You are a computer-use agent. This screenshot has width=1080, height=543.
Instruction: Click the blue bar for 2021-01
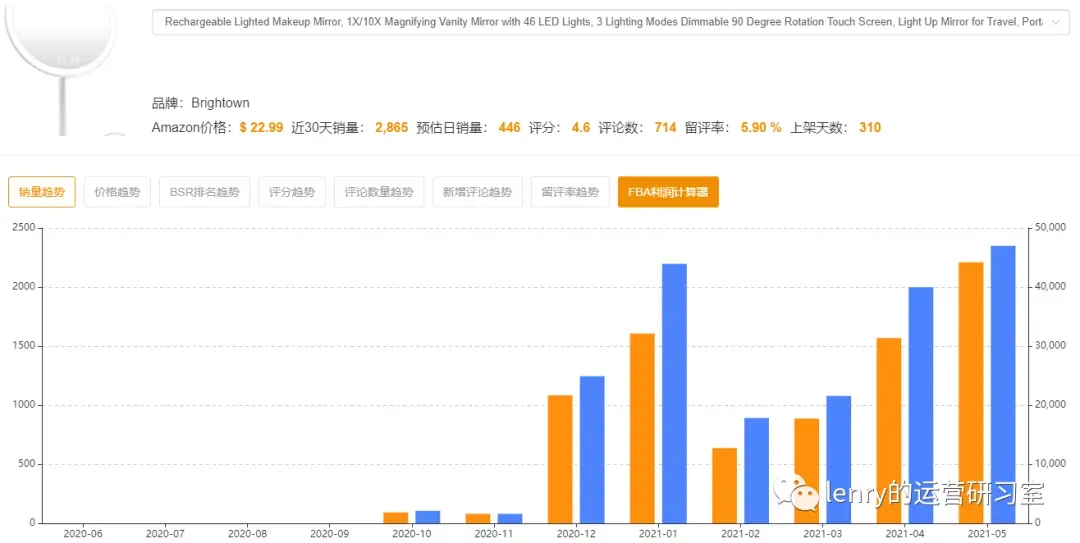pos(674,393)
